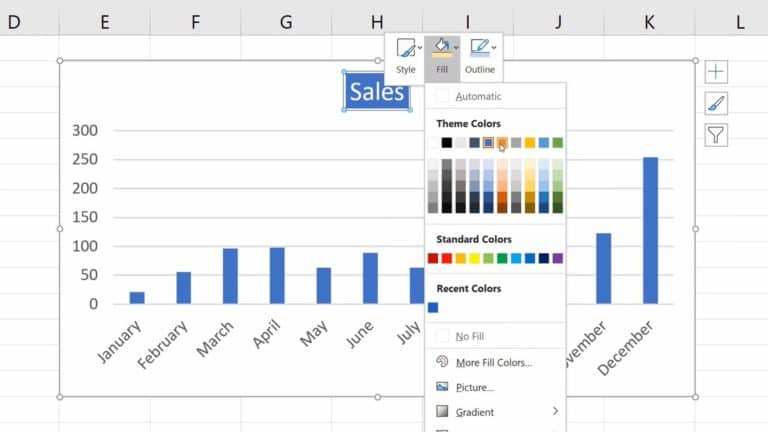Click the January axis label
Image resolution: width=768 pixels, height=432 pixels.
(x=120, y=341)
